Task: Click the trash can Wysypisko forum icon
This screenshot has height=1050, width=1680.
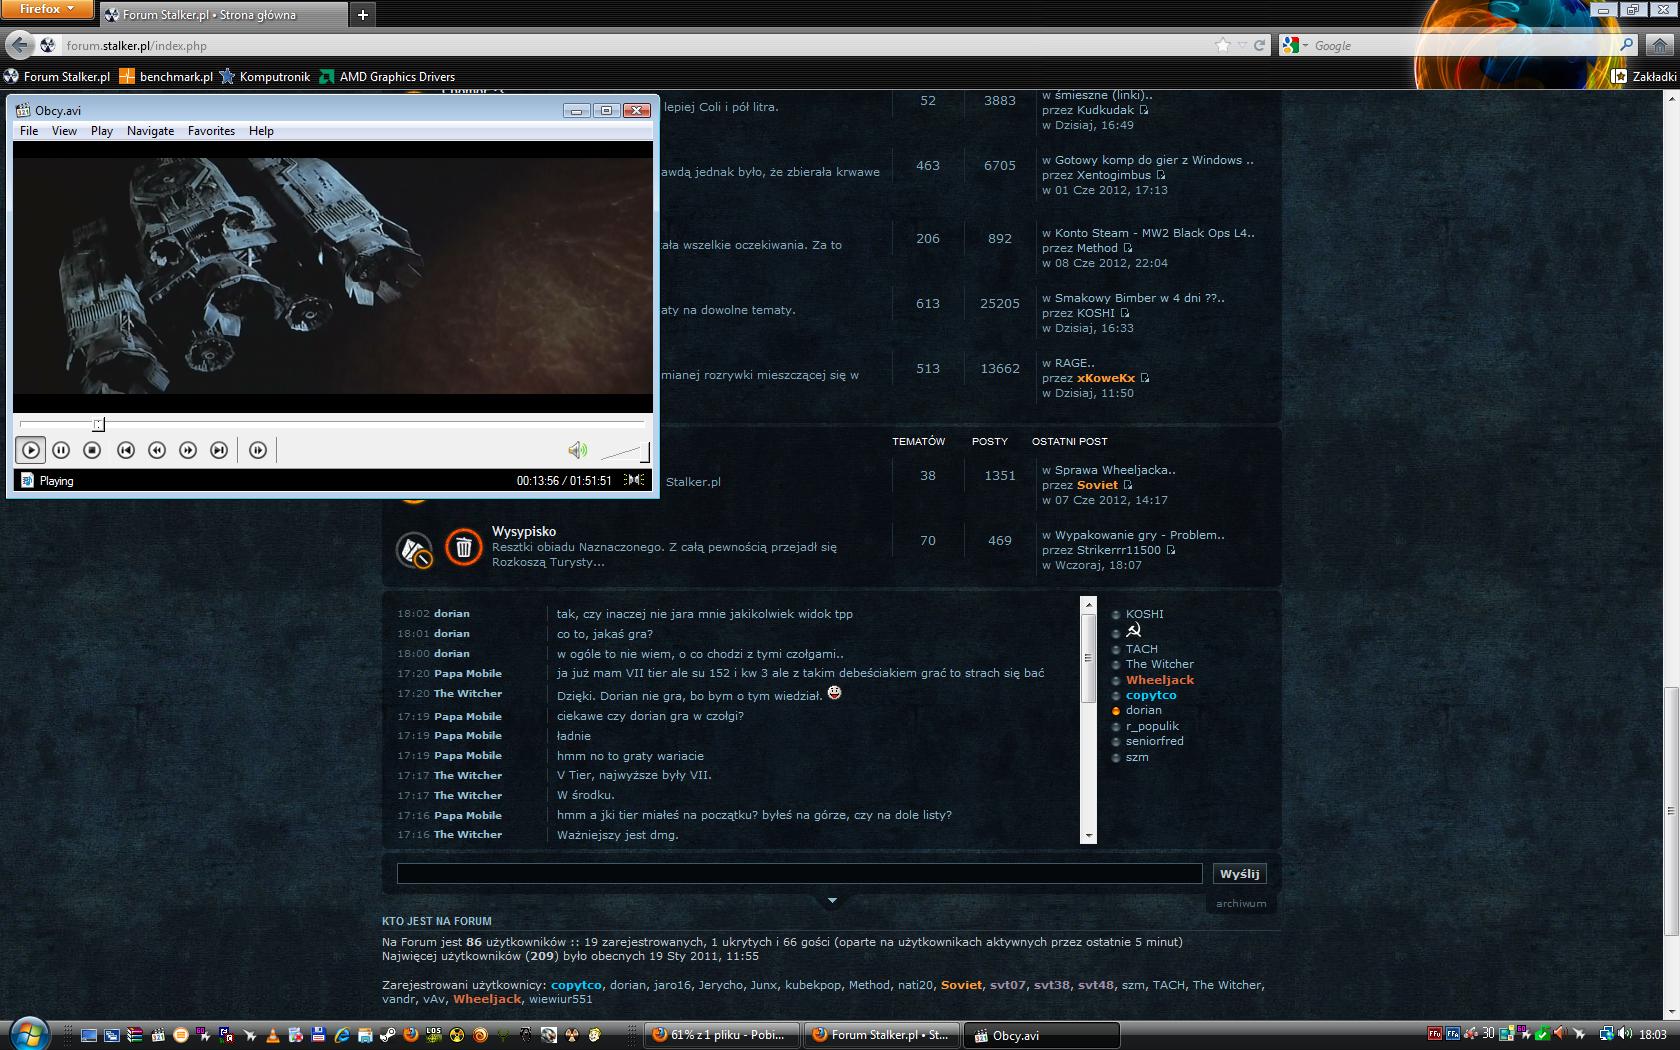Action: point(463,547)
